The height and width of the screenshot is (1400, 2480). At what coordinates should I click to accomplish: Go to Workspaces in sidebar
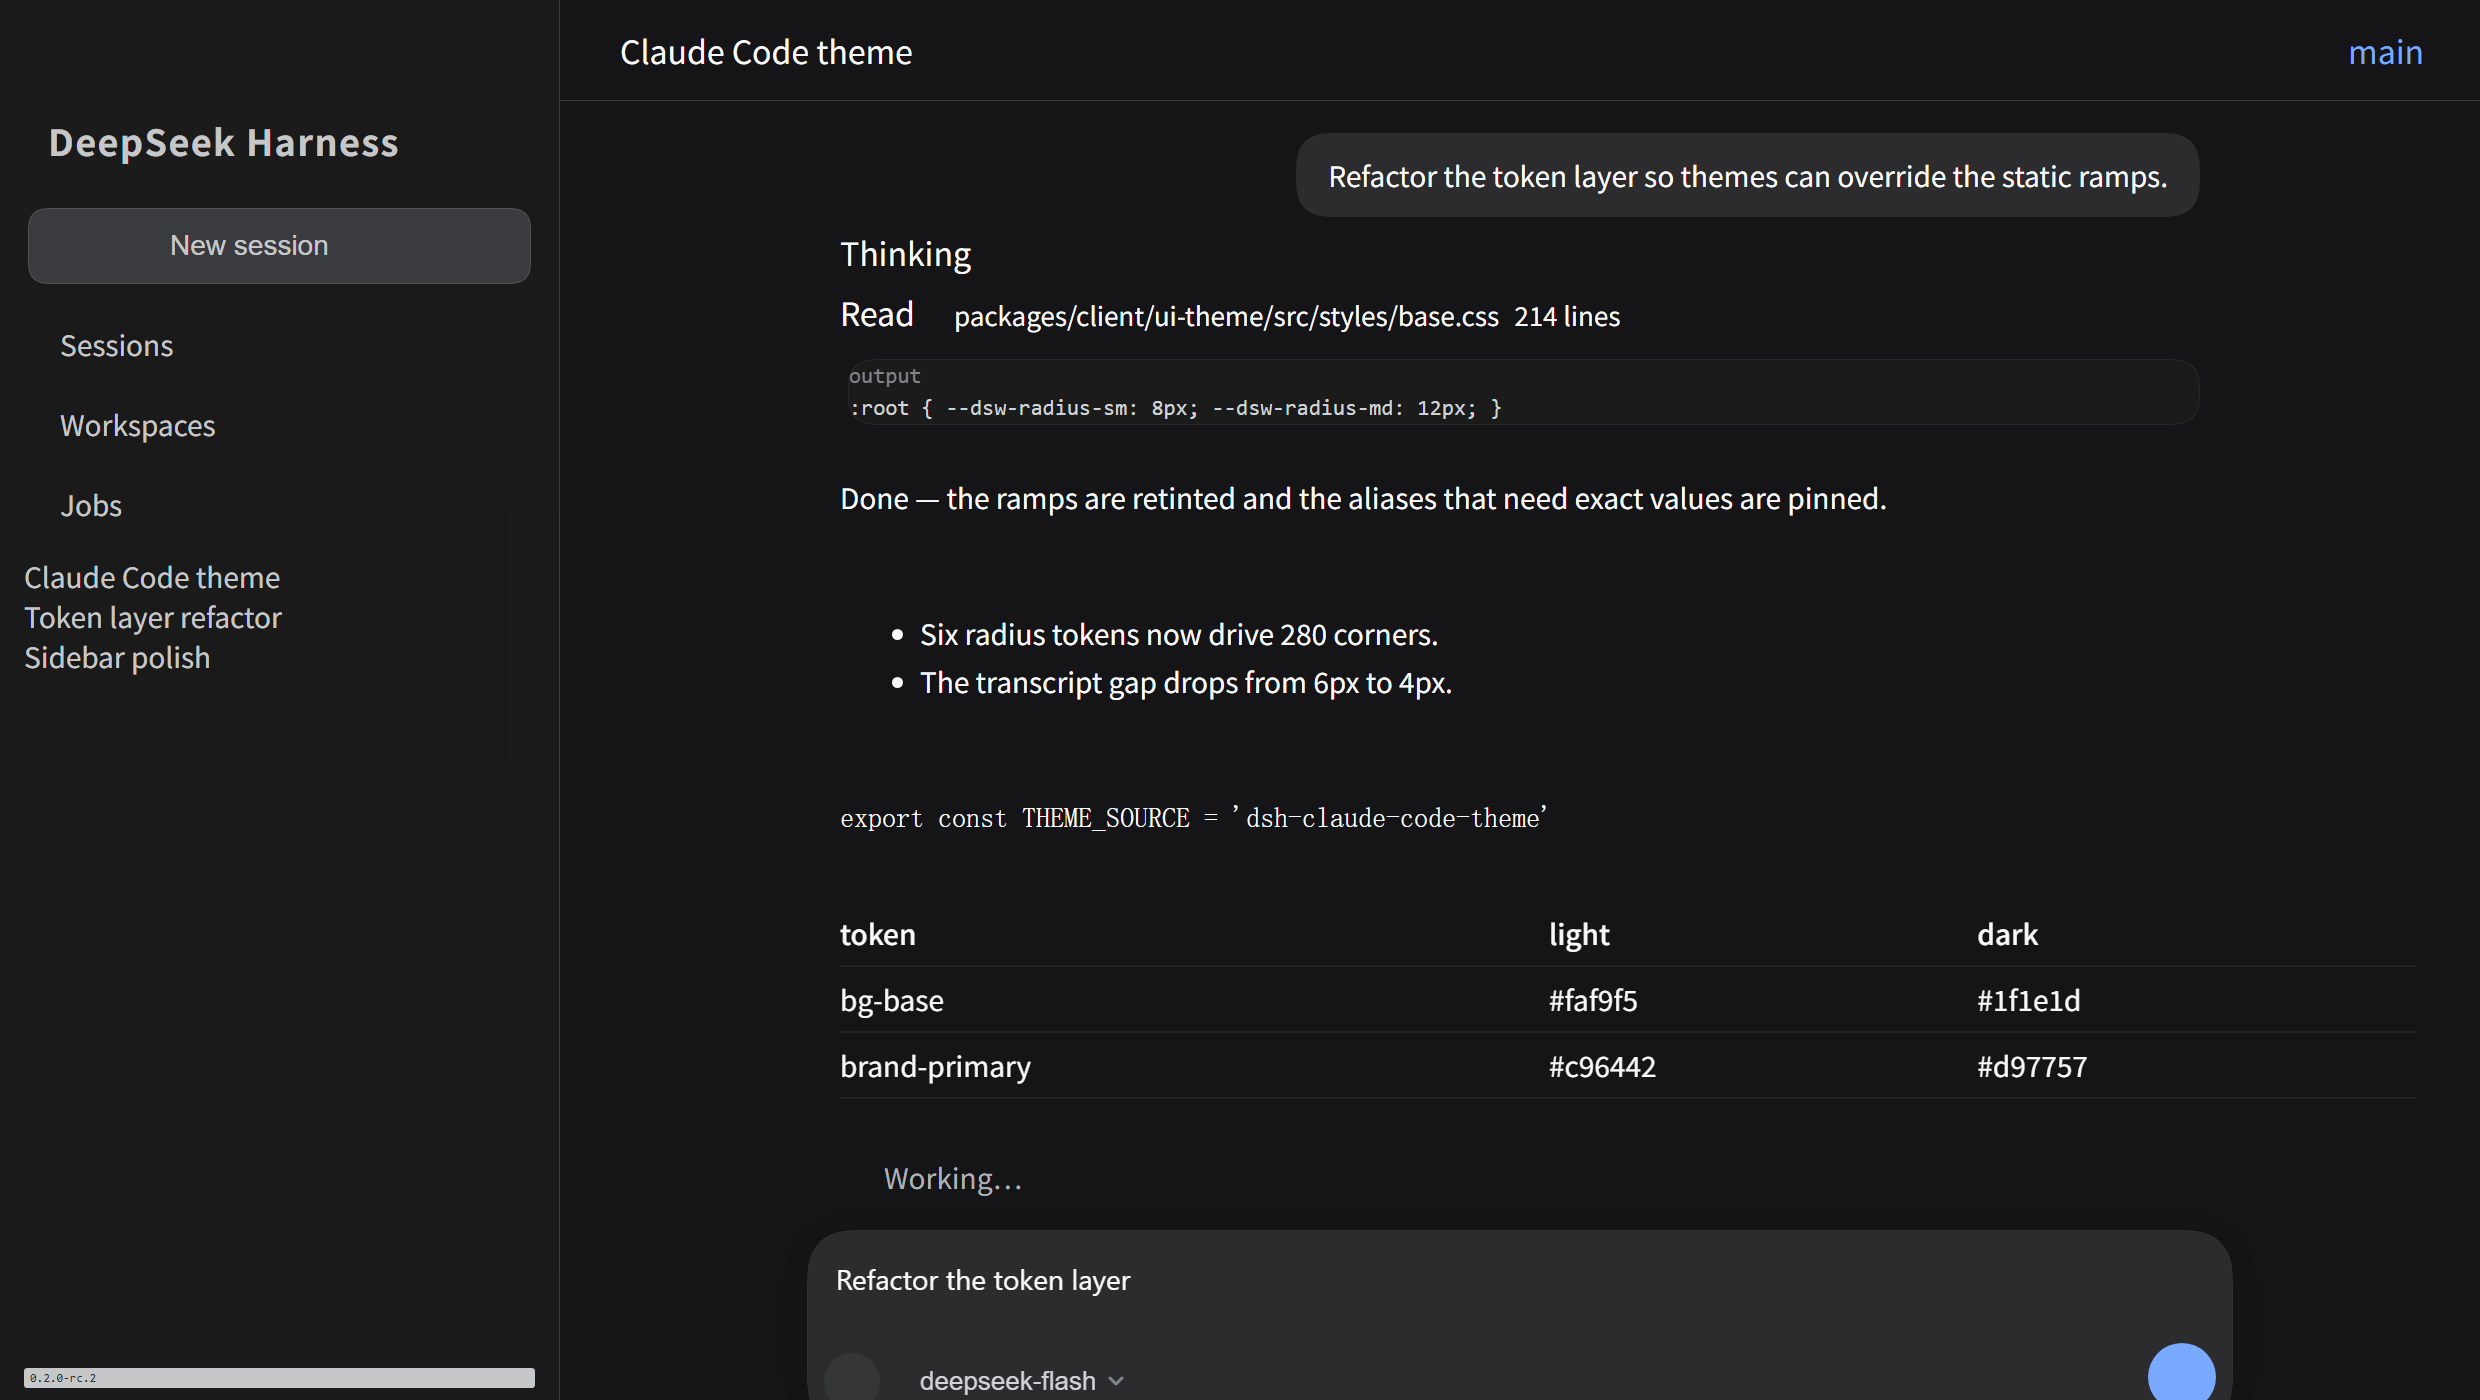[138, 426]
